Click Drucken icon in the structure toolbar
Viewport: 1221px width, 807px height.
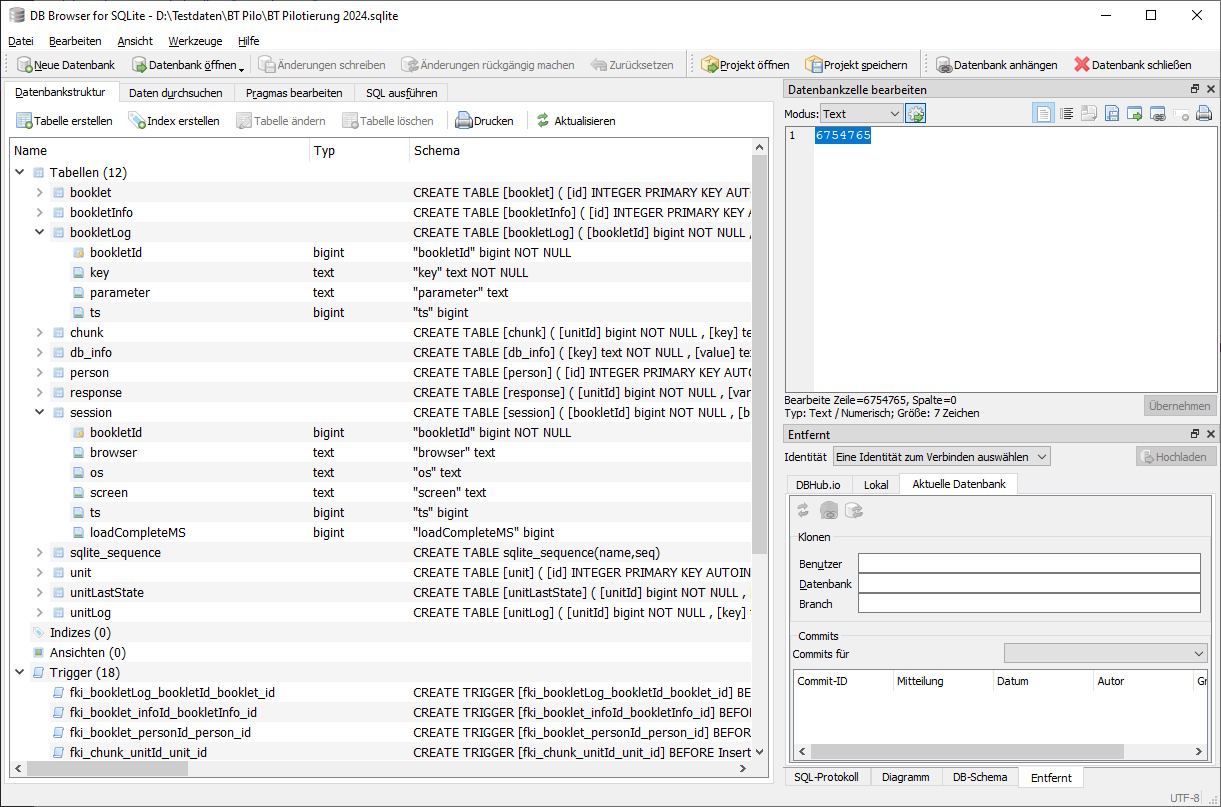pos(463,121)
